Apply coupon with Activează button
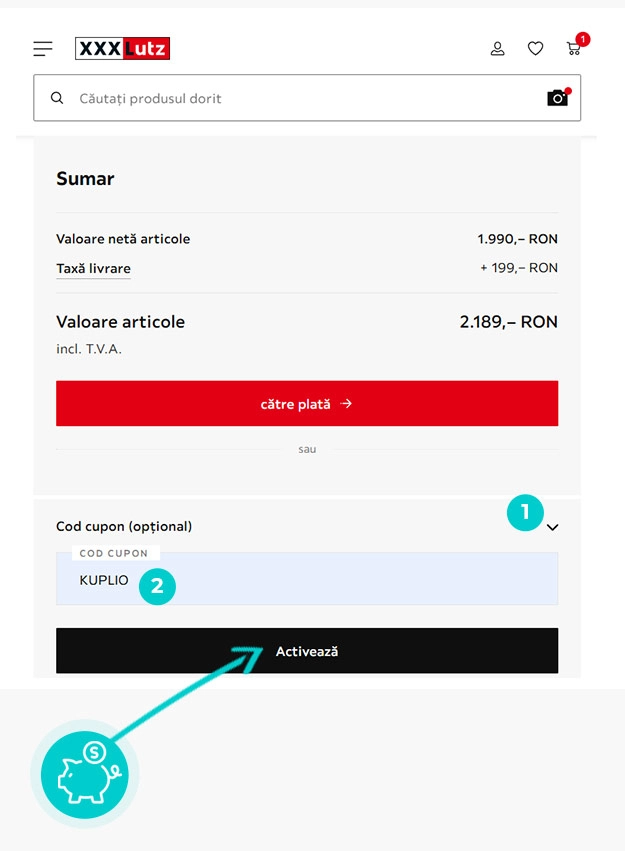 click(307, 651)
